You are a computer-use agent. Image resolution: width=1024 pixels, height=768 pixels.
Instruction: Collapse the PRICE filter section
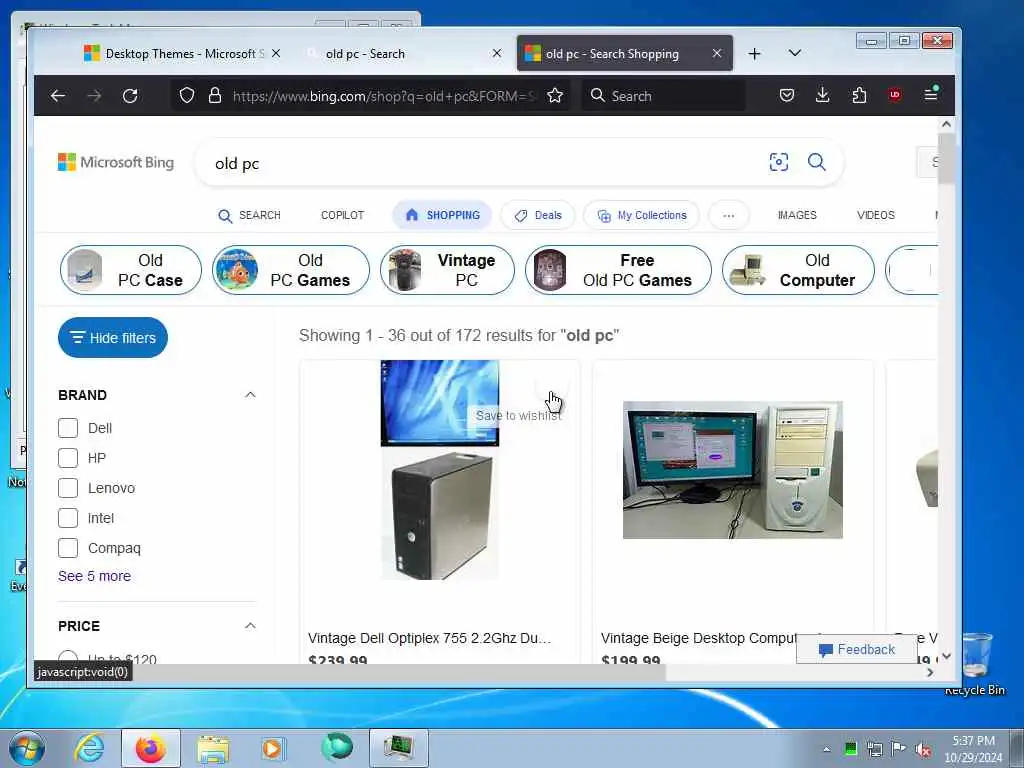(x=250, y=626)
